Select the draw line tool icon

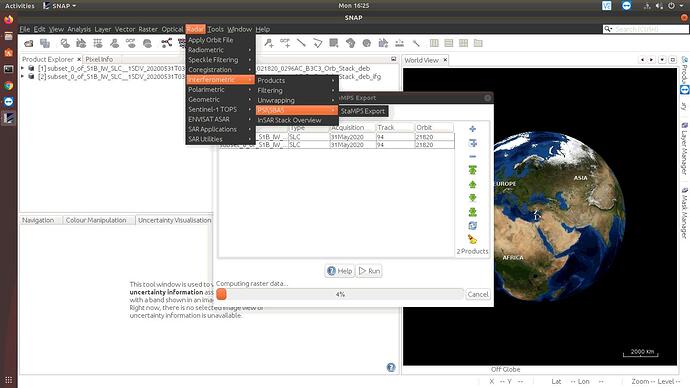point(301,43)
